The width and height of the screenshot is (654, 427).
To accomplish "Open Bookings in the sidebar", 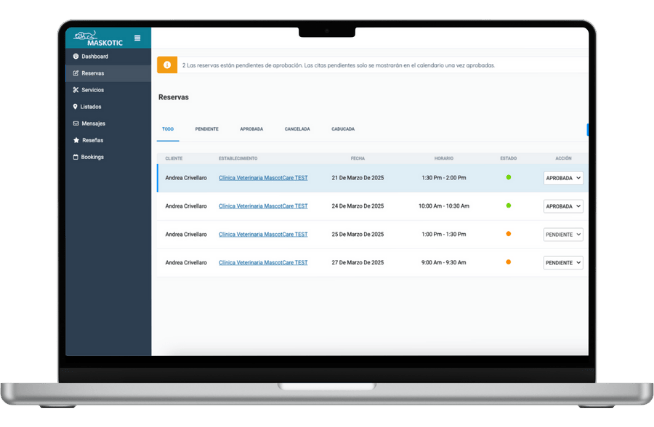I will (92, 157).
